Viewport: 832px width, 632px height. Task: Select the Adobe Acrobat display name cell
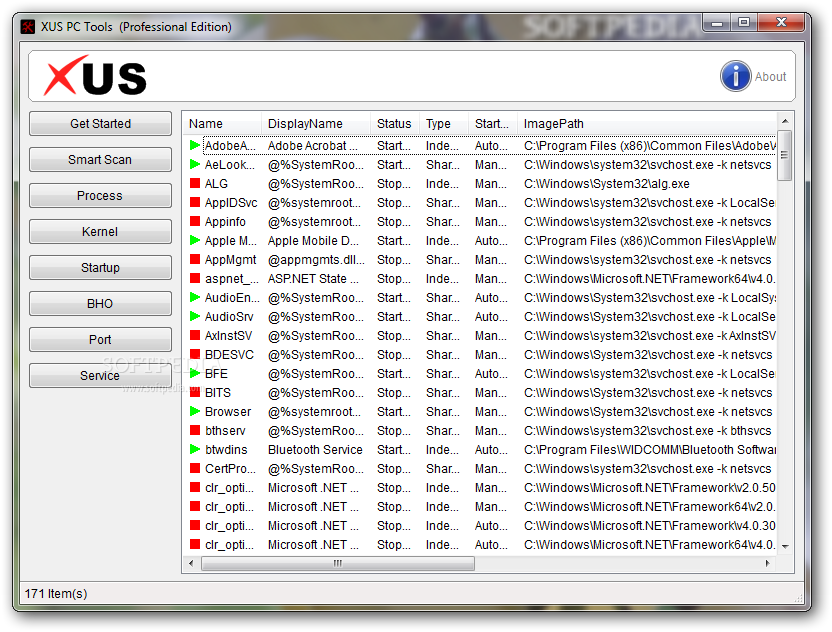coord(313,145)
